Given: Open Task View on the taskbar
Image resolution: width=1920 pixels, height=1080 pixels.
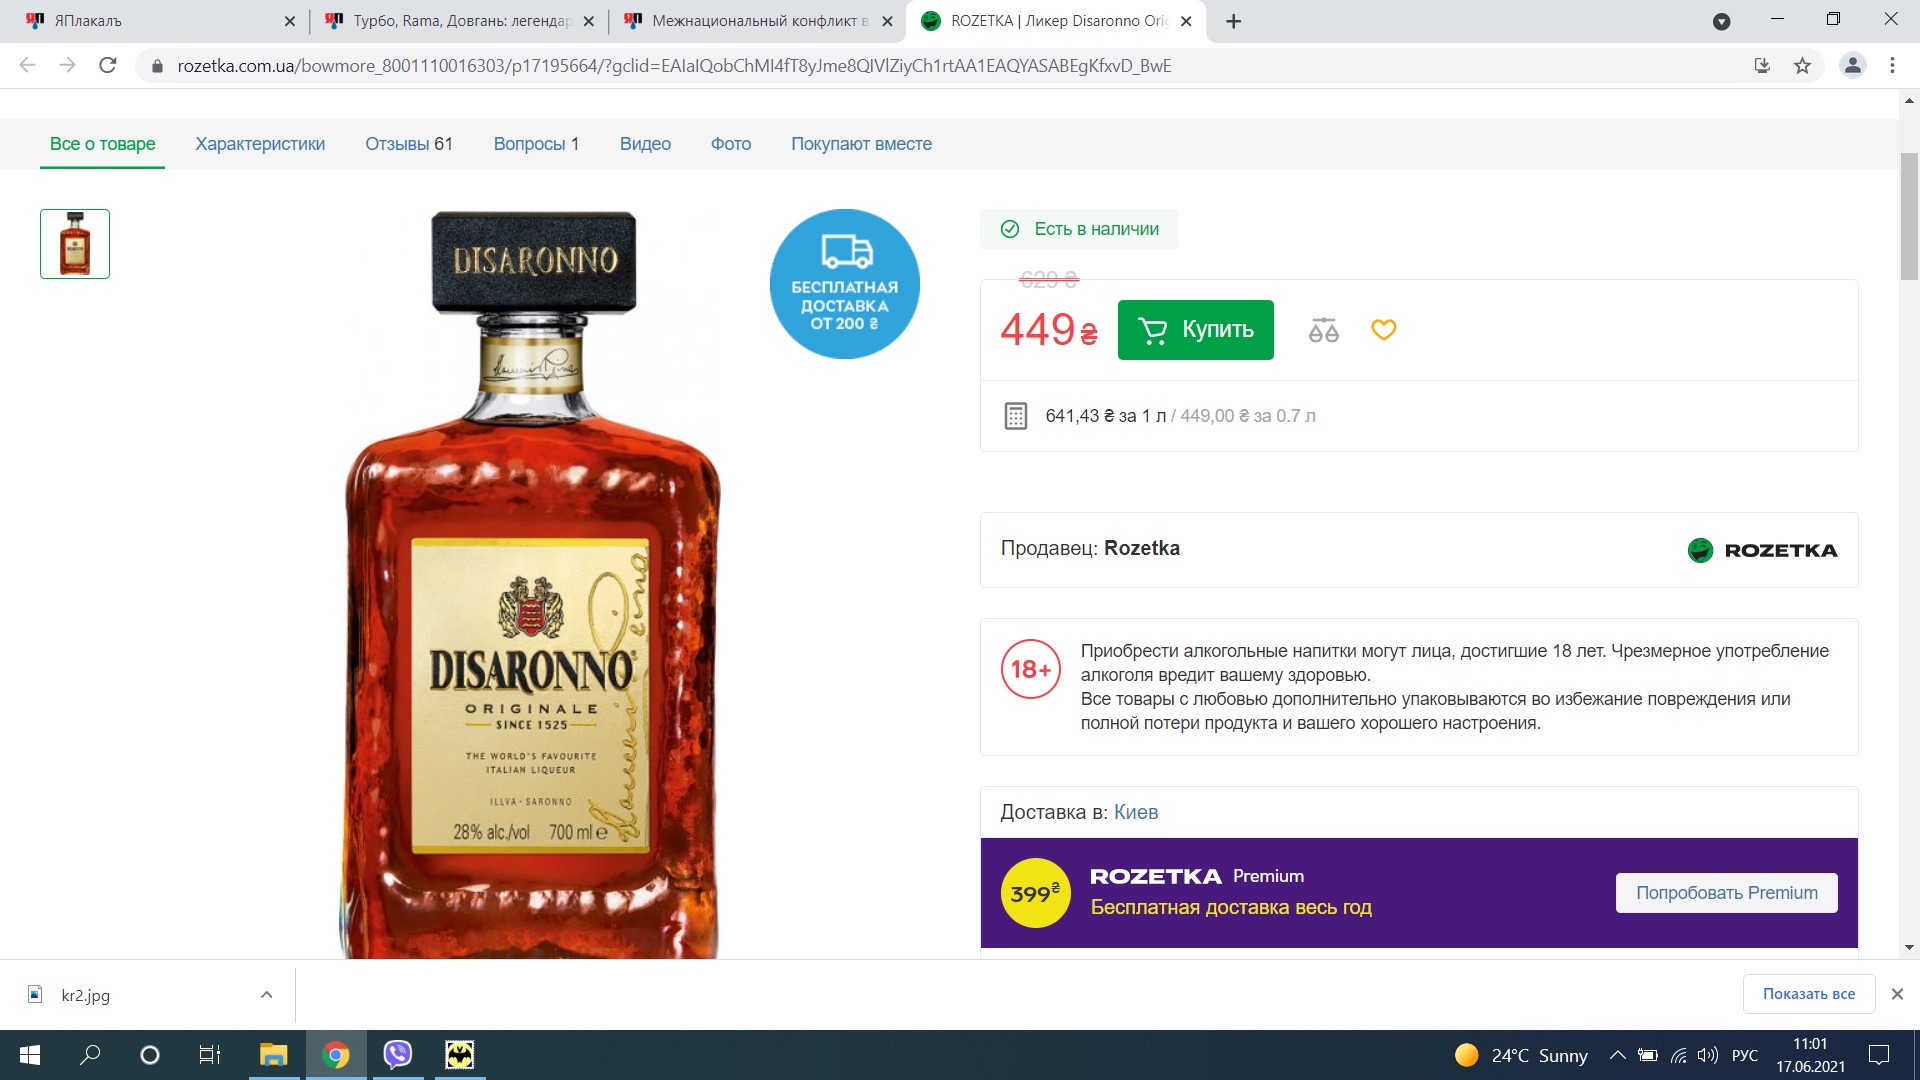Looking at the screenshot, I should [x=210, y=1055].
